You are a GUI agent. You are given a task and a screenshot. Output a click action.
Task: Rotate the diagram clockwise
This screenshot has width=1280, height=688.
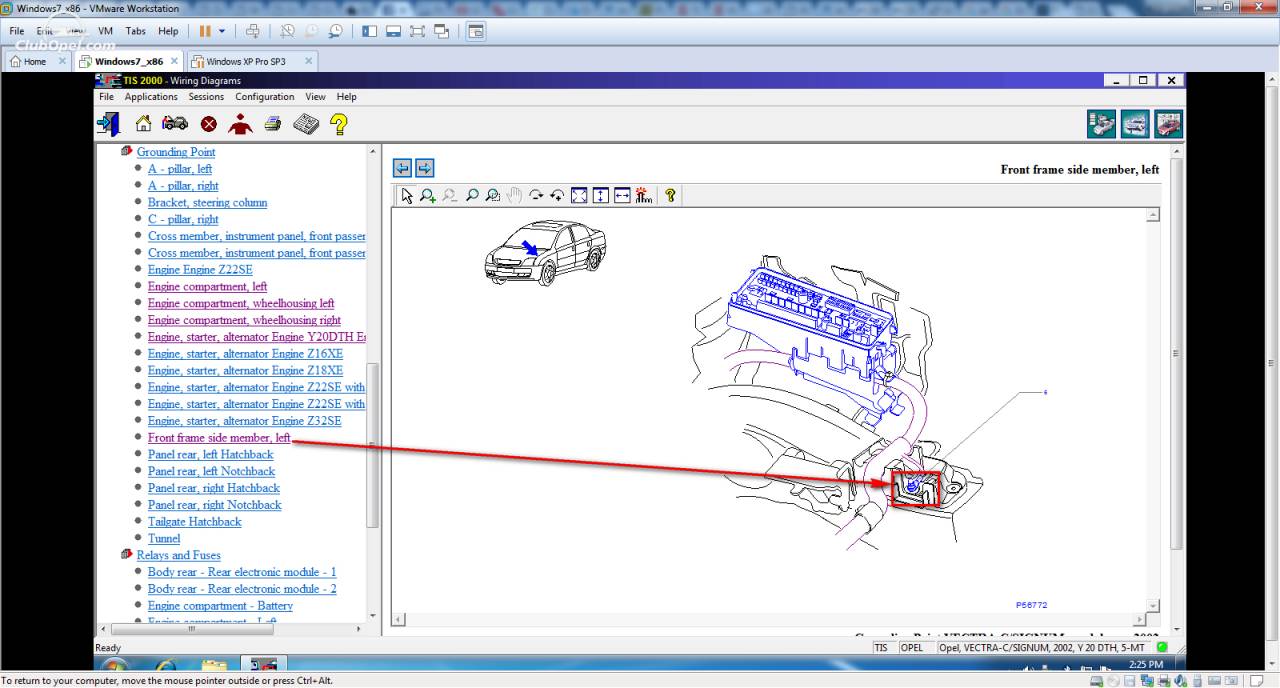tap(536, 196)
